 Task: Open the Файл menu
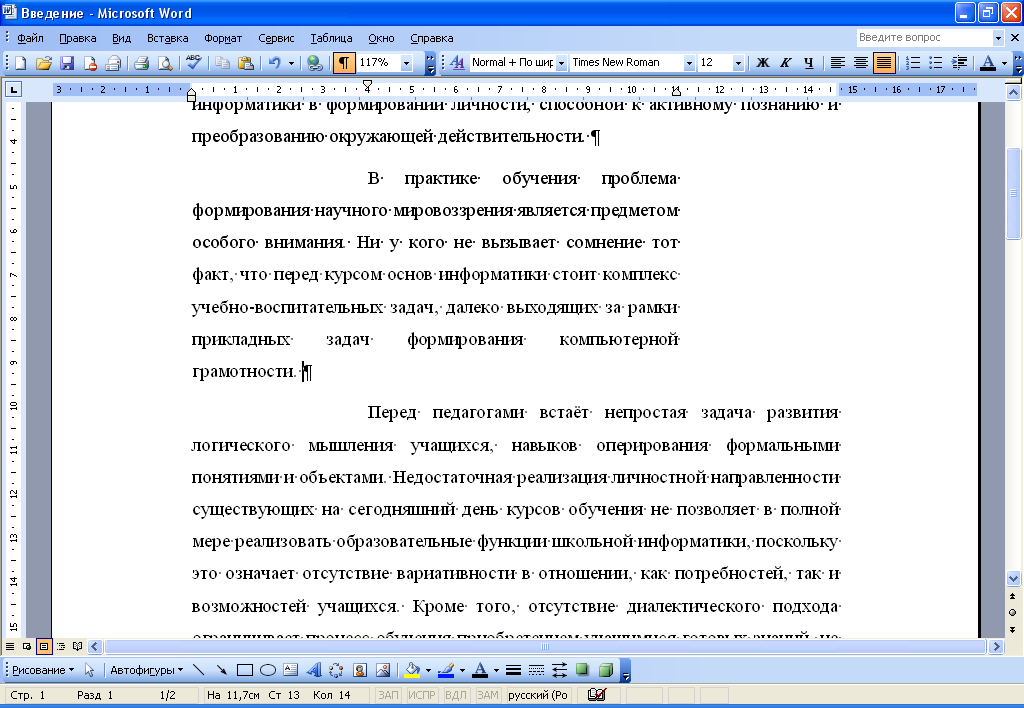coord(30,38)
